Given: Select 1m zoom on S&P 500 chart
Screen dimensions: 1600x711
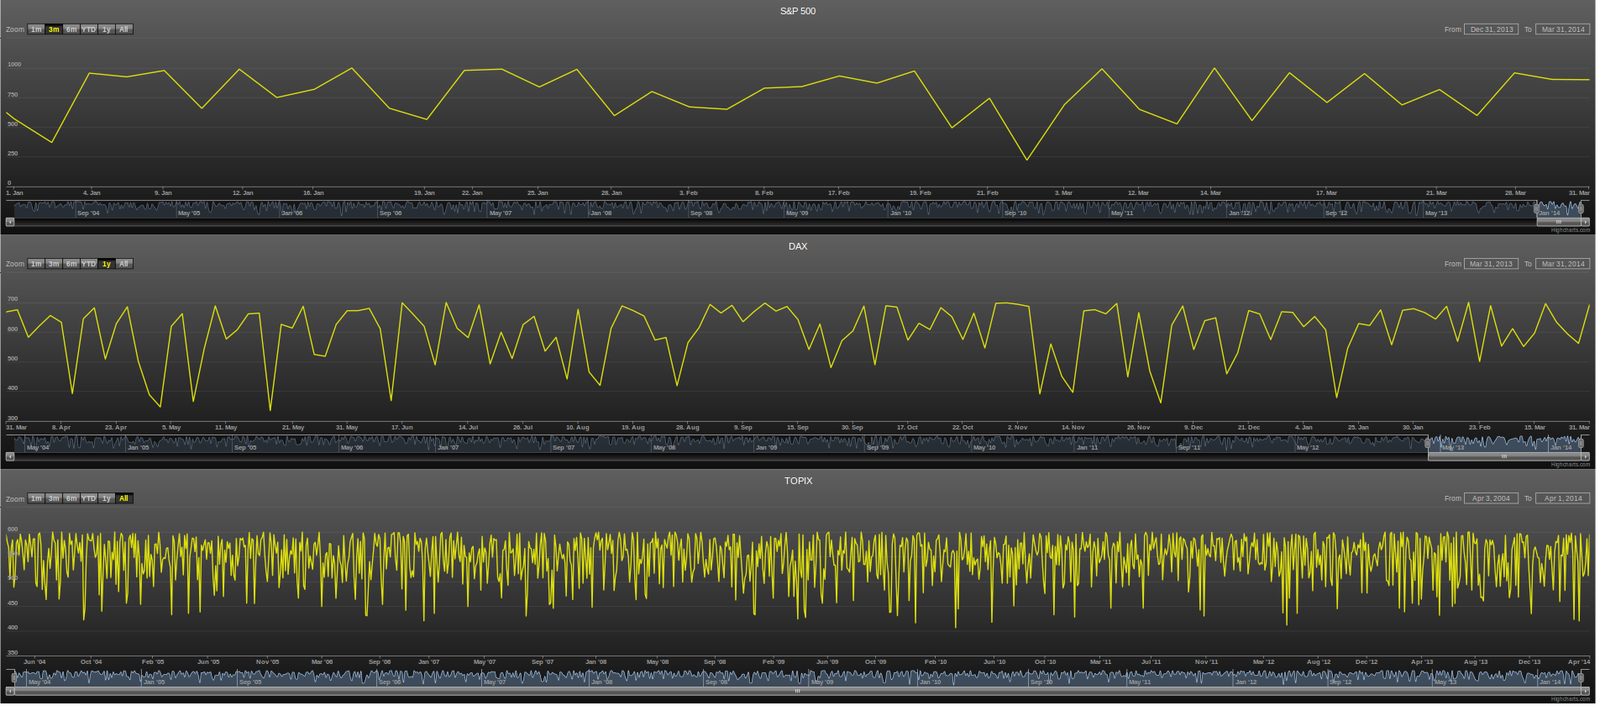Looking at the screenshot, I should 36,29.
